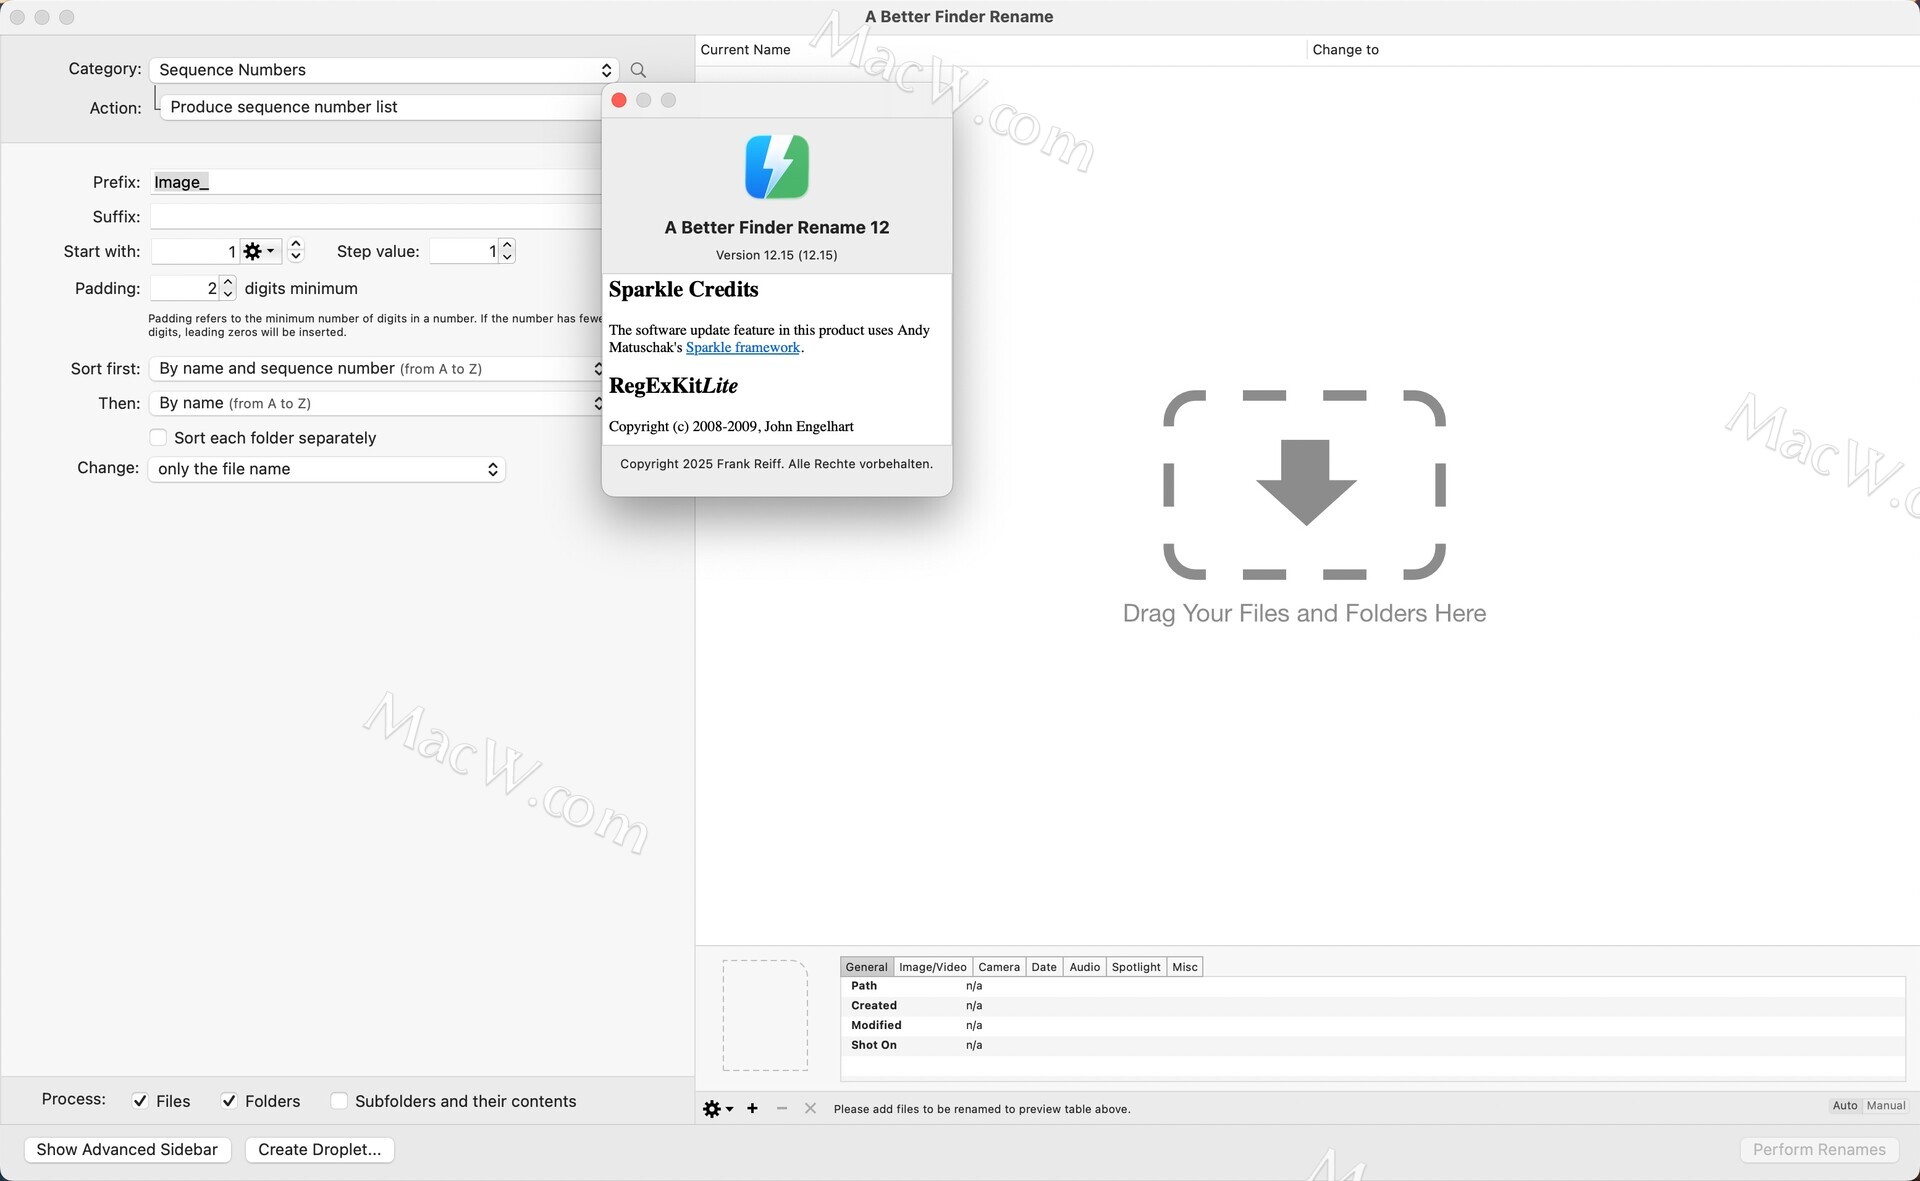Image resolution: width=1920 pixels, height=1181 pixels.
Task: Click Show Advanced Sidebar button
Action: (x=127, y=1150)
